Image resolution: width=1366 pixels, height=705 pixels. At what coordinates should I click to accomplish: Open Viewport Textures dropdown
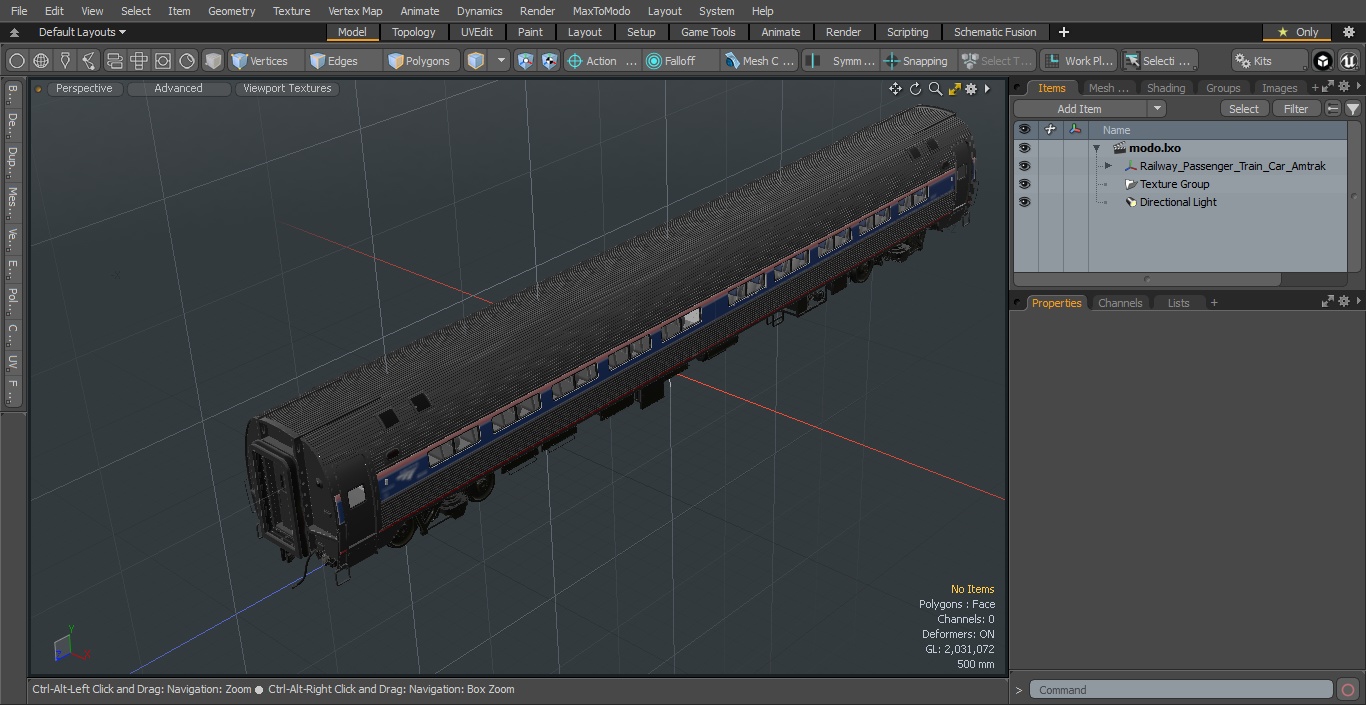(x=287, y=88)
